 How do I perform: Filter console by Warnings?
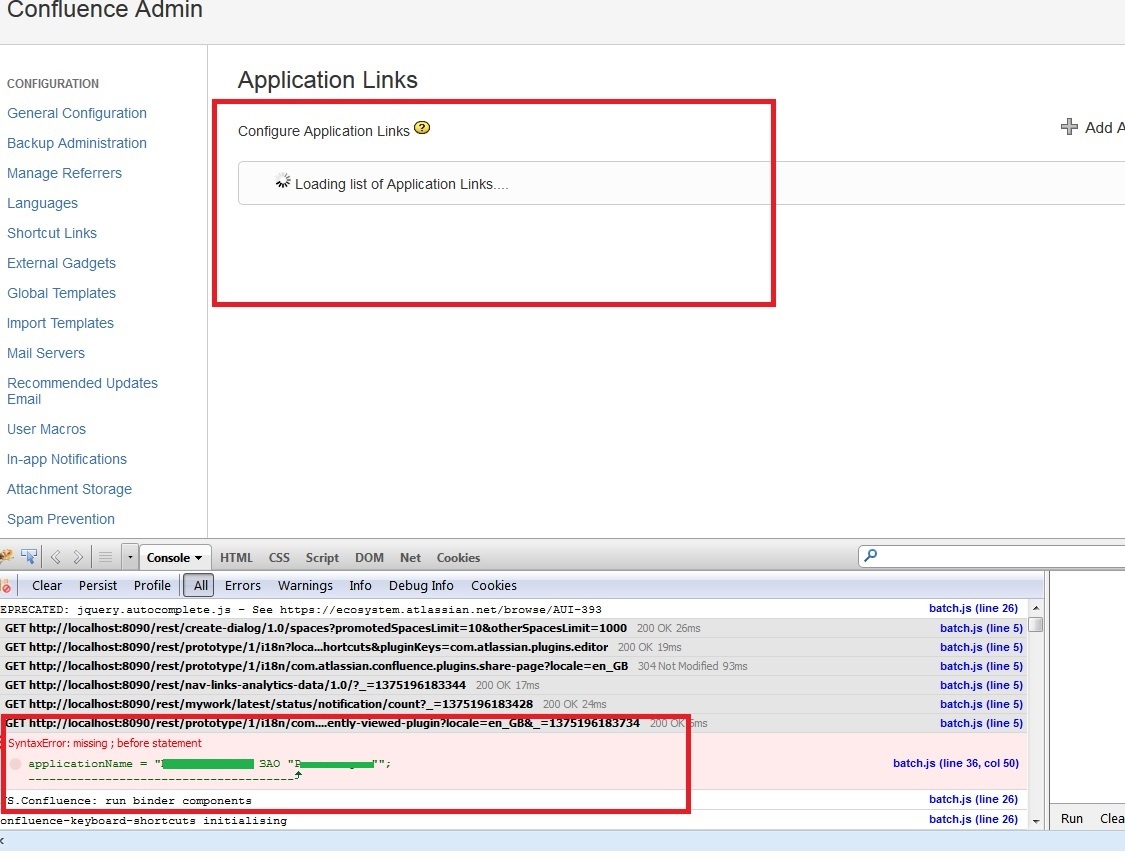[305, 586]
